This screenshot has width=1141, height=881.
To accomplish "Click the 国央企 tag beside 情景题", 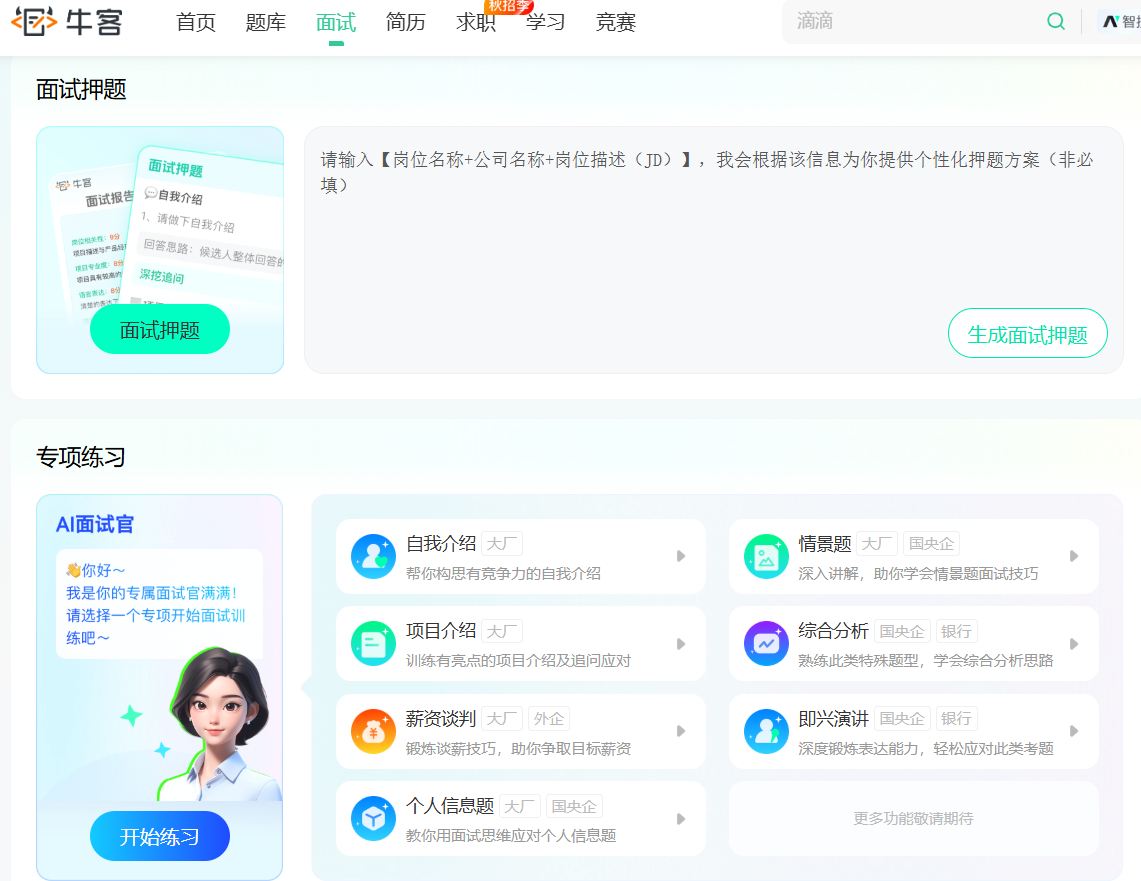I will pyautogui.click(x=931, y=544).
